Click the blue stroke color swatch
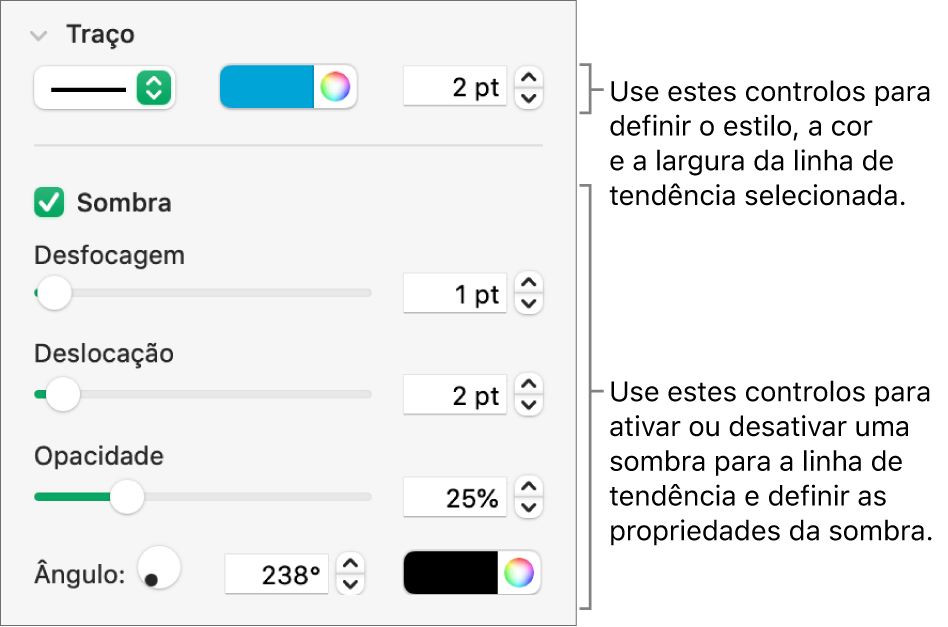The height and width of the screenshot is (627, 948). click(x=266, y=88)
